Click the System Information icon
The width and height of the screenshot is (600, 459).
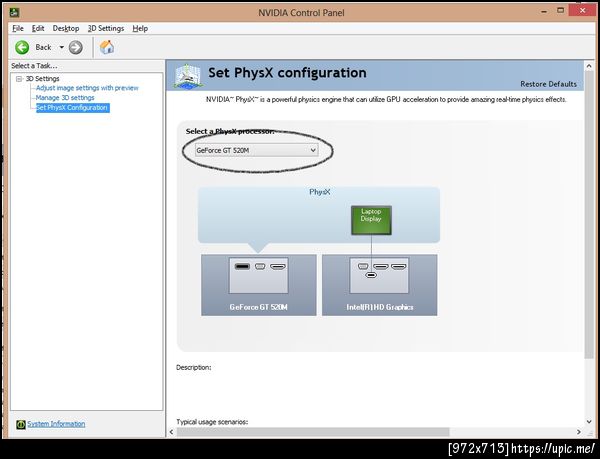click(21, 424)
